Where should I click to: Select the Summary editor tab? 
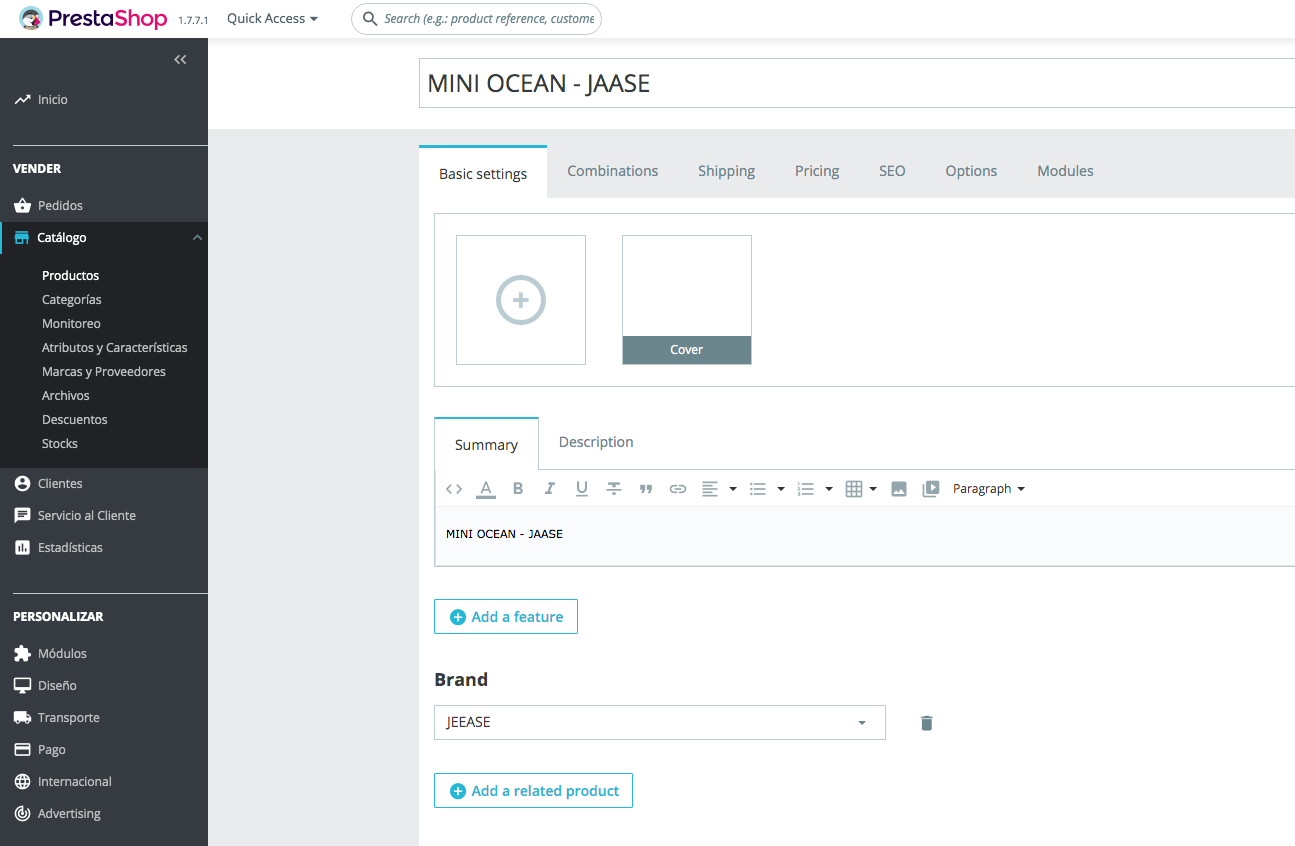(486, 445)
